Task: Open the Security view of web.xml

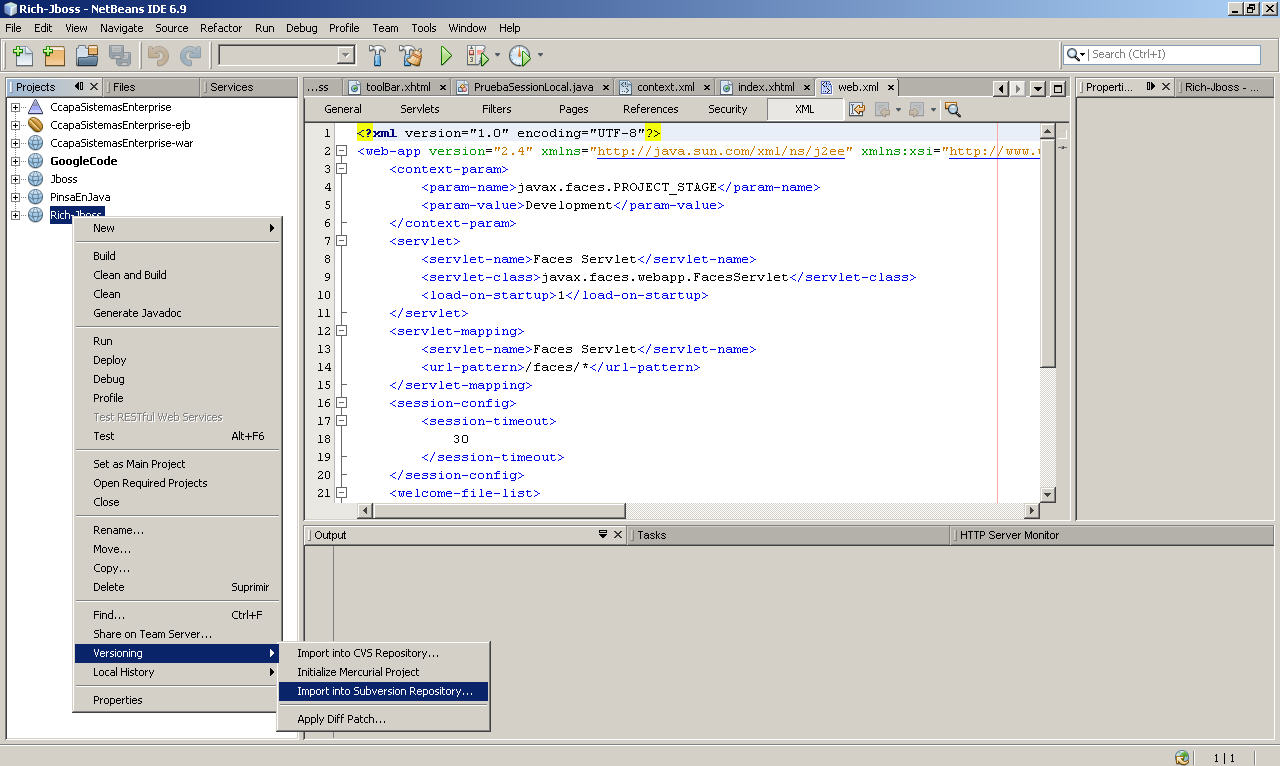Action: (x=727, y=109)
